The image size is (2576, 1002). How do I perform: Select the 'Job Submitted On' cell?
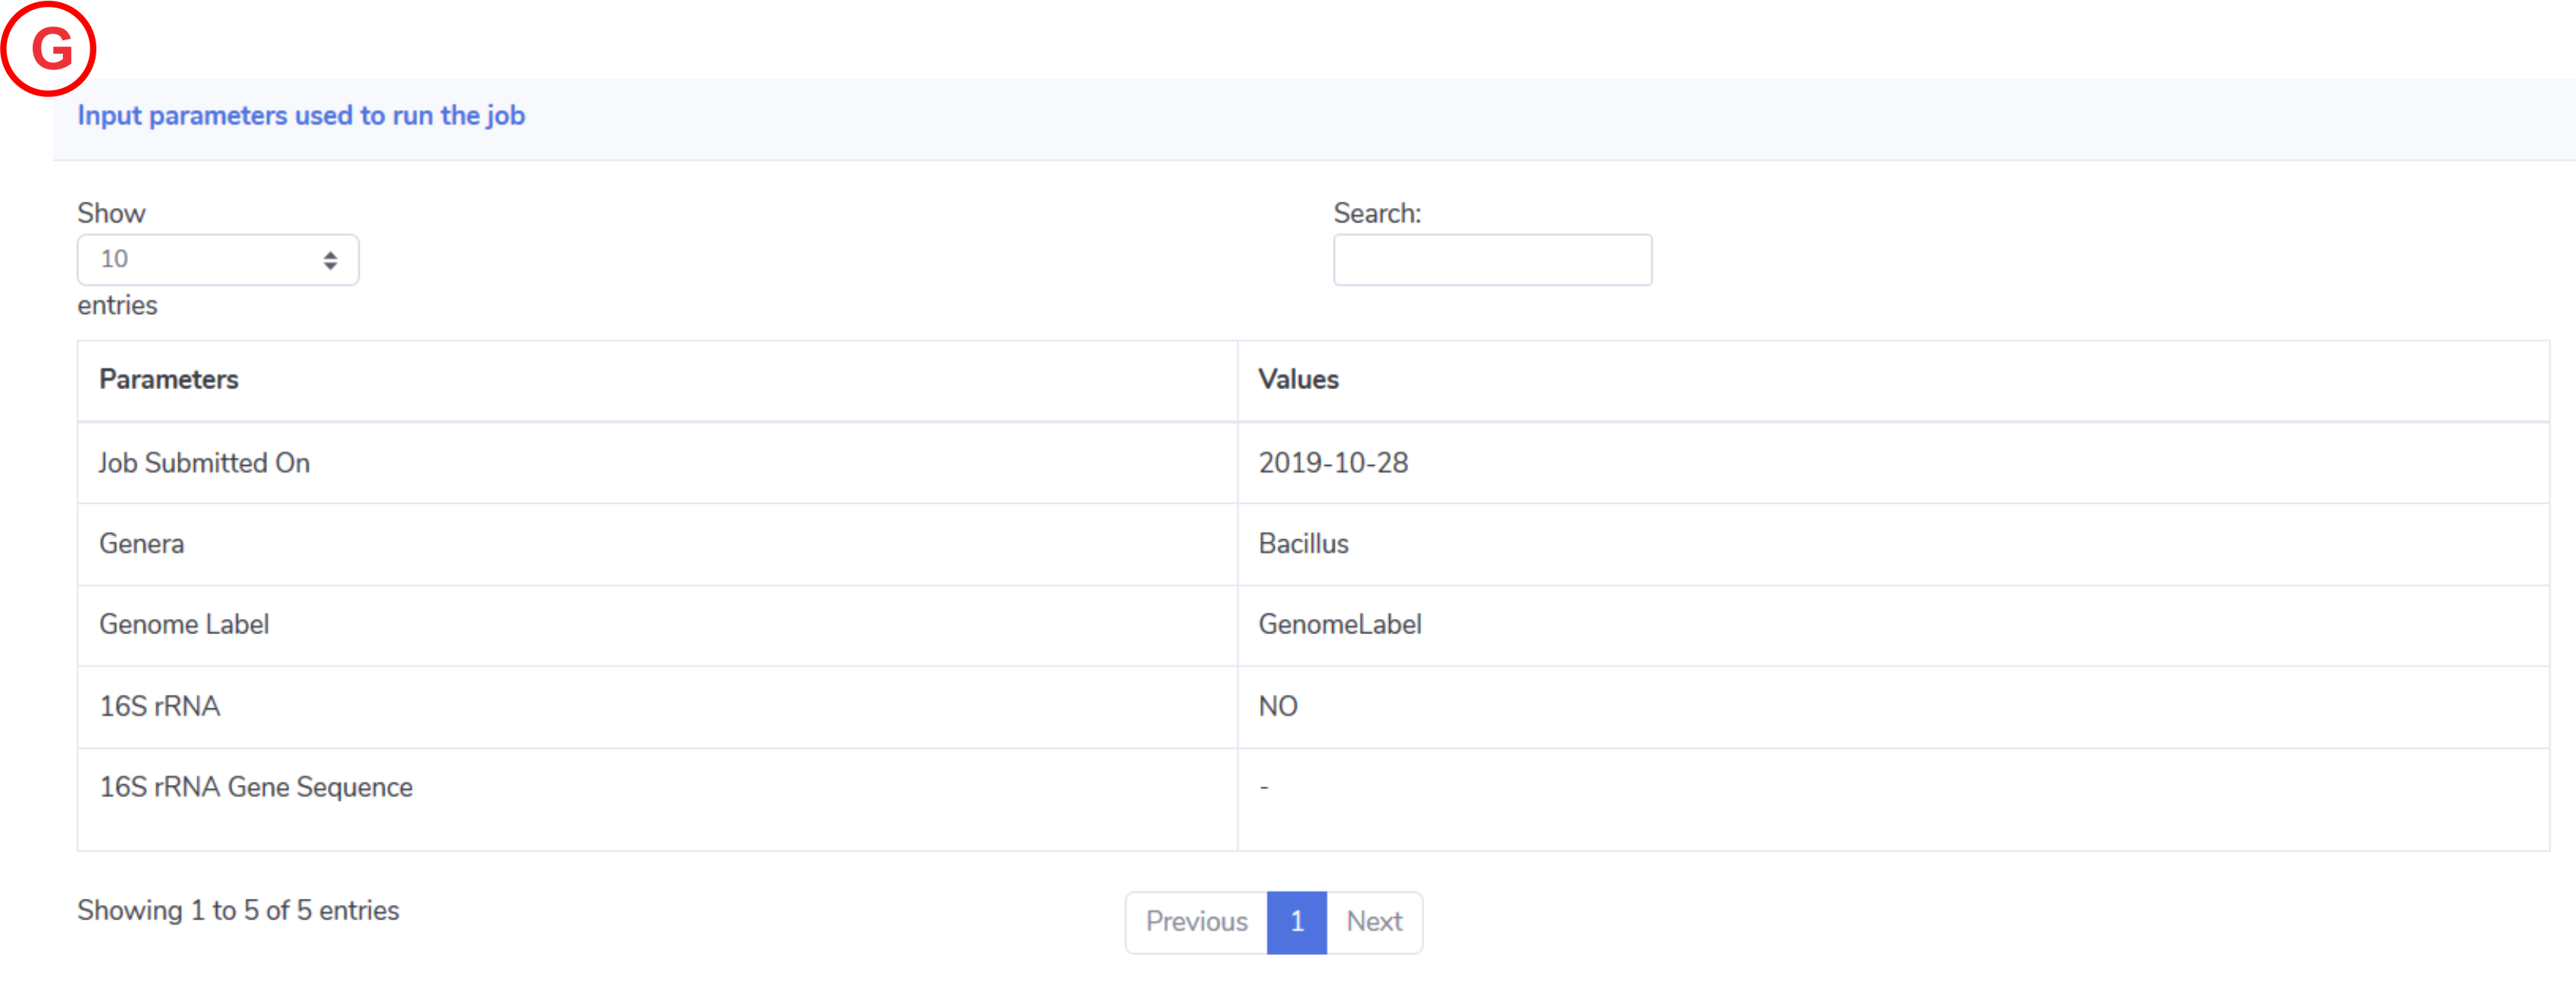[x=657, y=463]
